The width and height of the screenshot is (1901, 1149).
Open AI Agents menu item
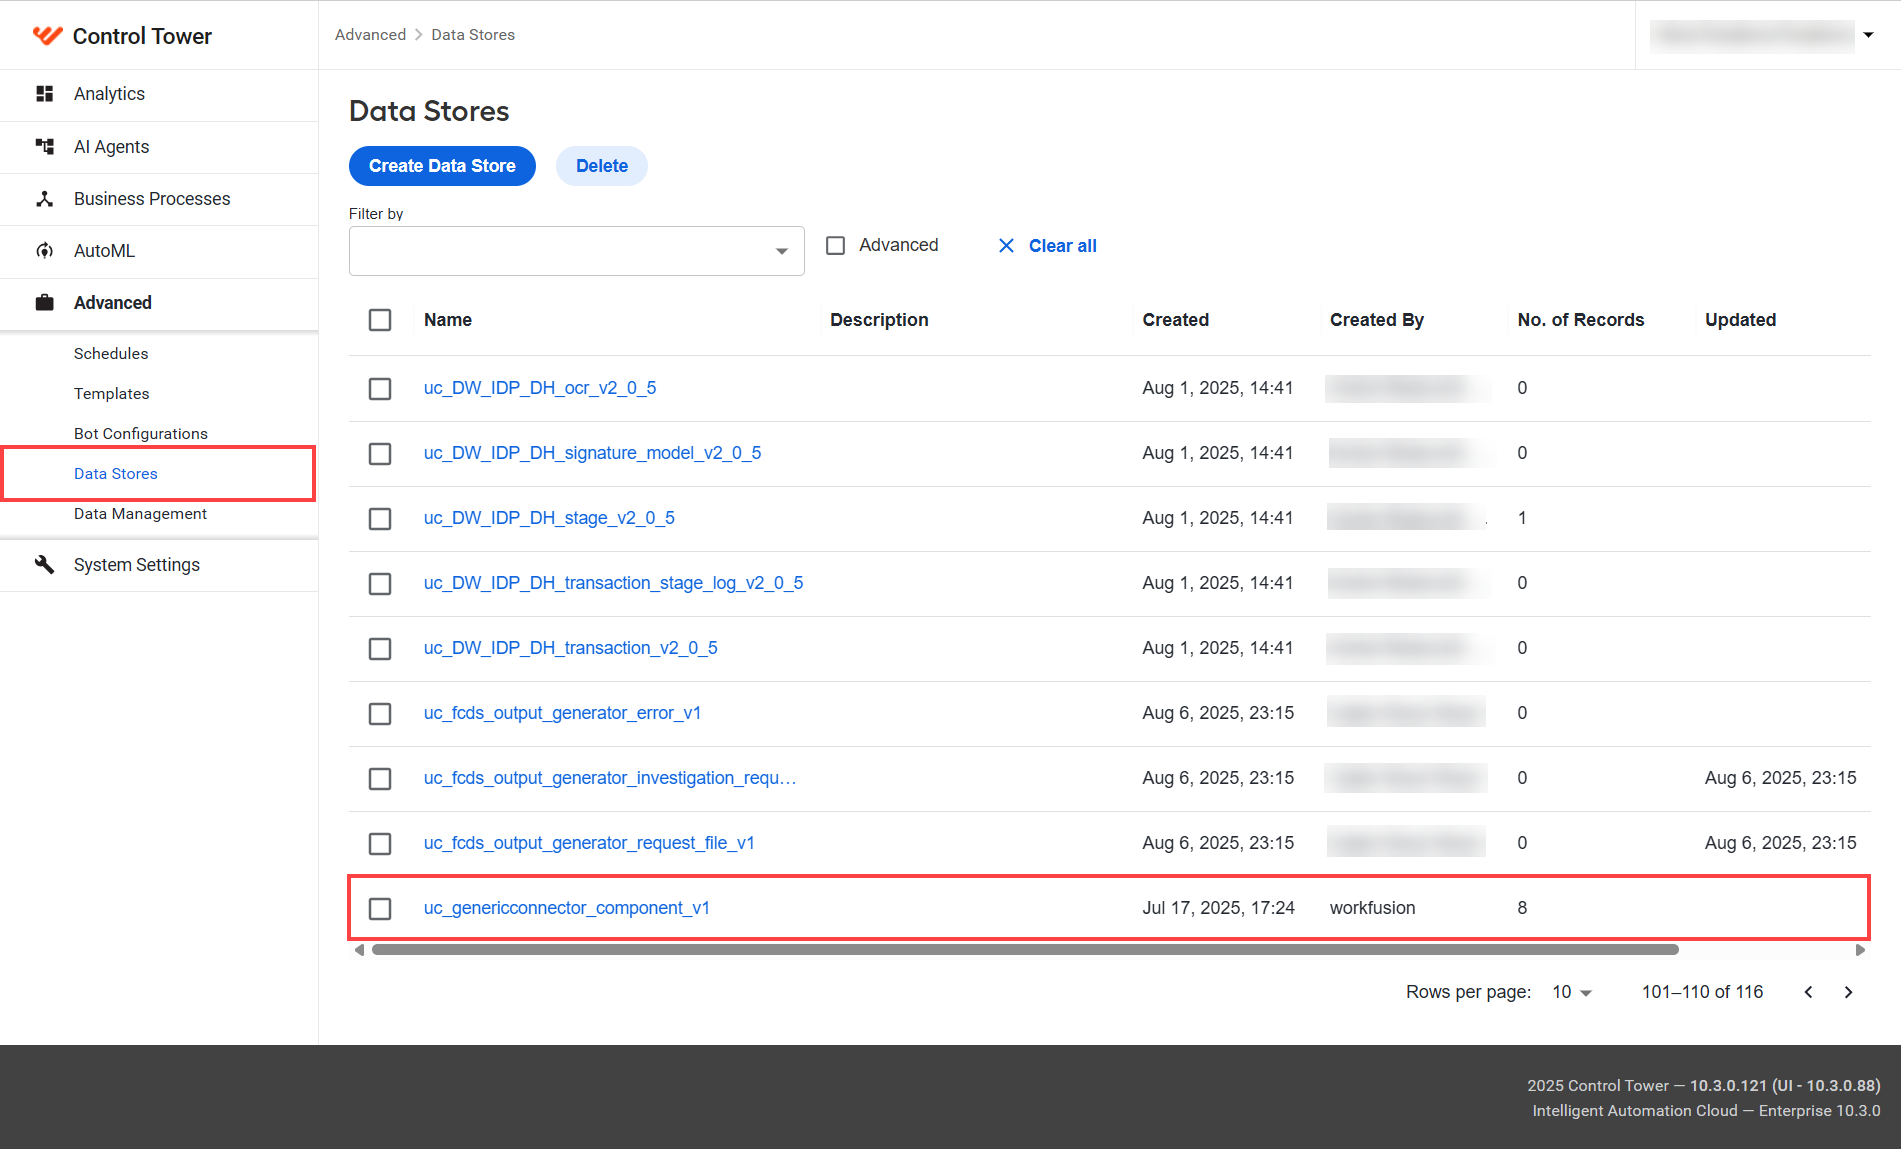click(159, 147)
